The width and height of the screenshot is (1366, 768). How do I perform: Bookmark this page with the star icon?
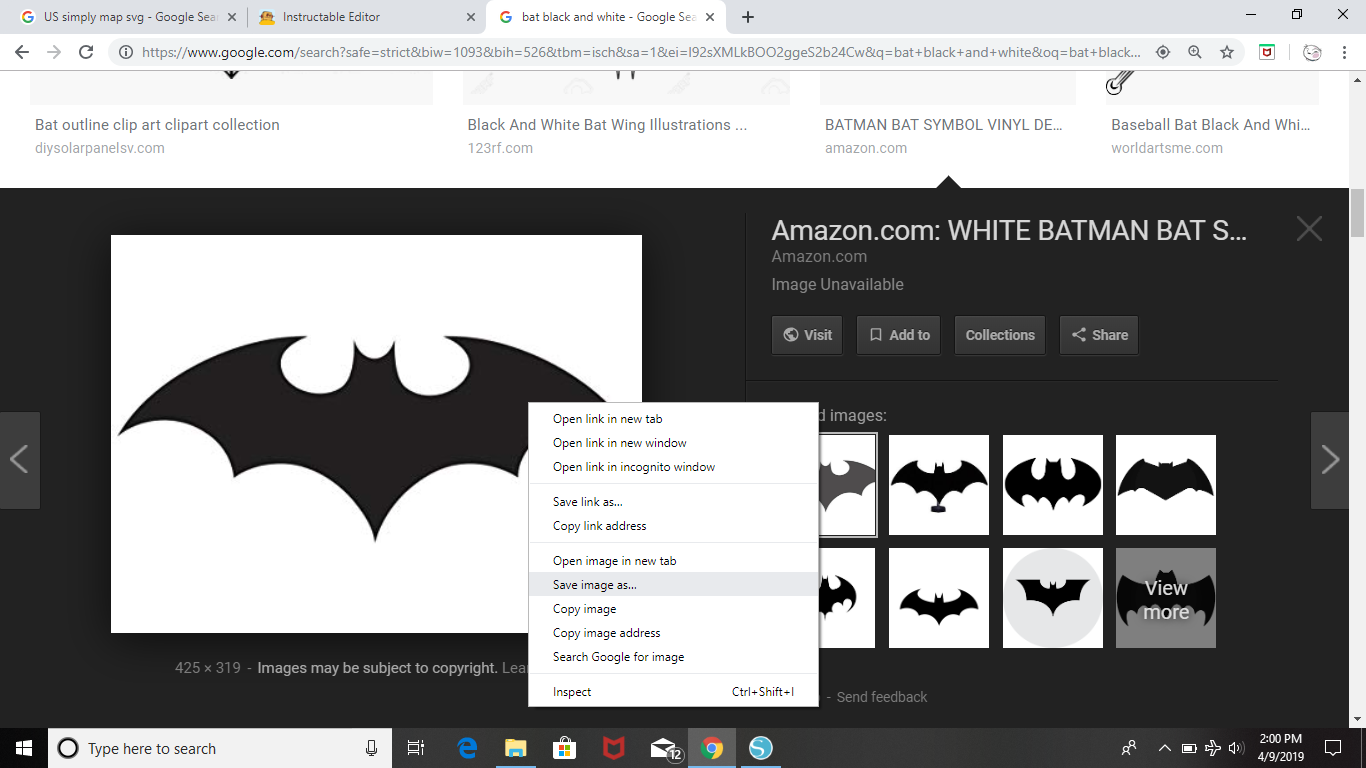(x=1227, y=52)
